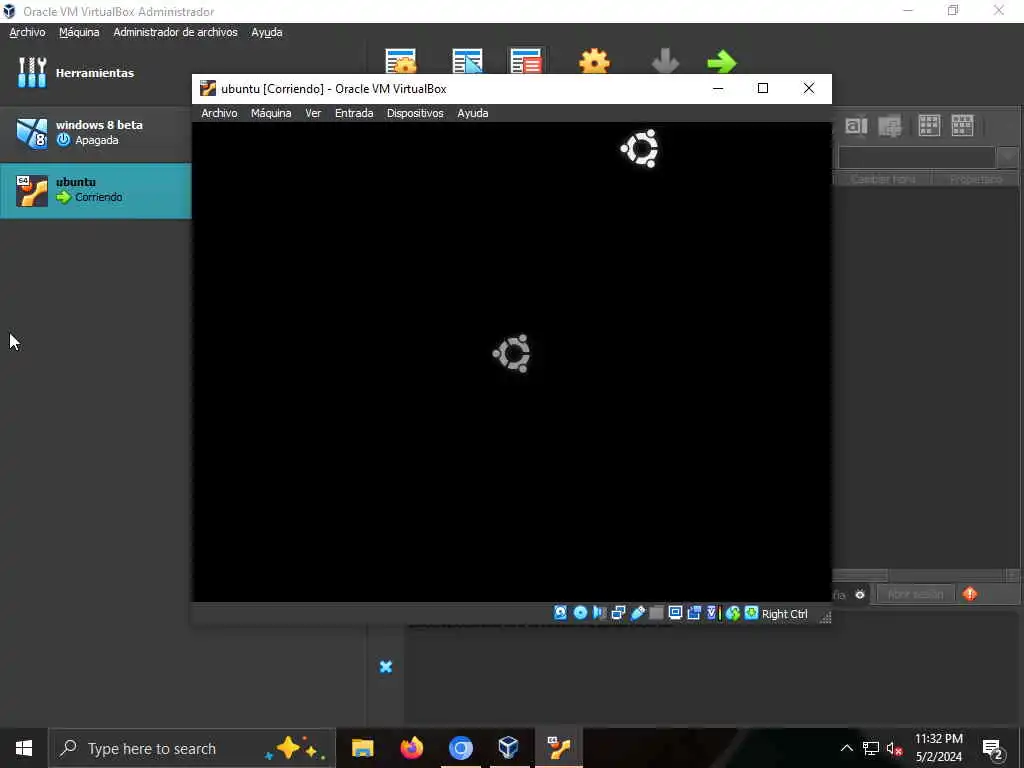Open the log toolbar icon with red lines
1024x768 pixels.
point(526,61)
